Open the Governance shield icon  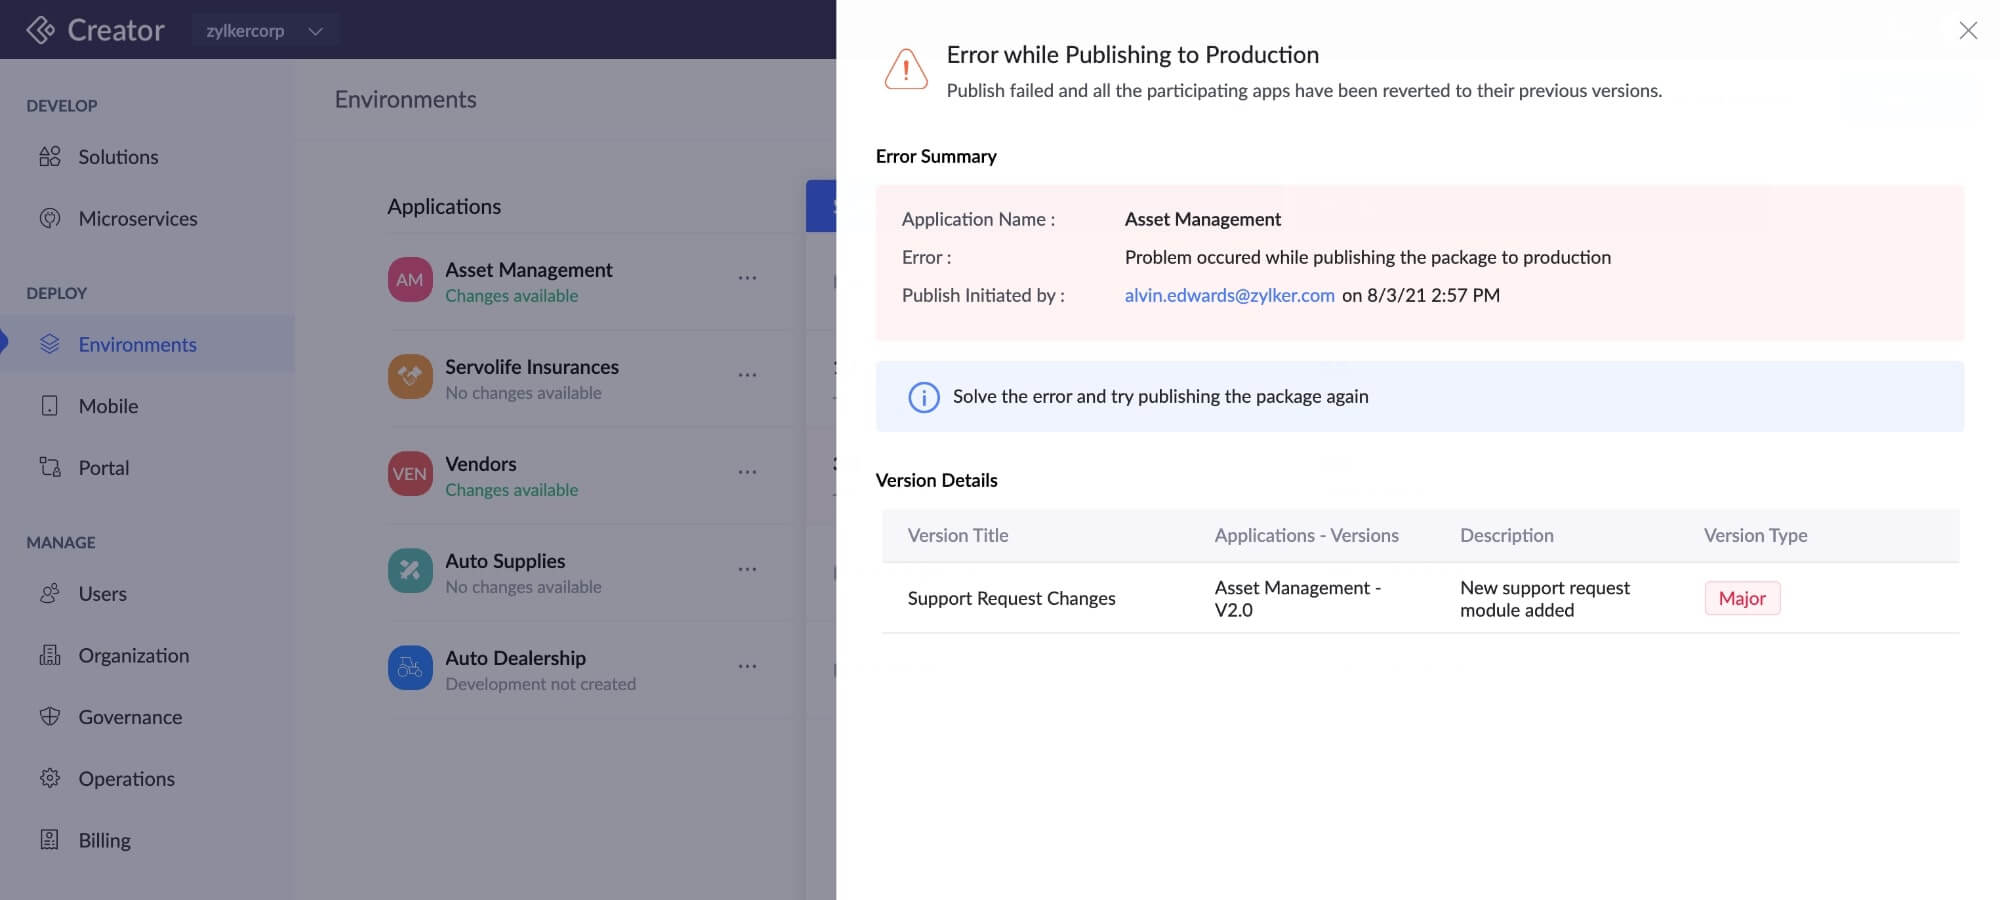pyautogui.click(x=50, y=716)
